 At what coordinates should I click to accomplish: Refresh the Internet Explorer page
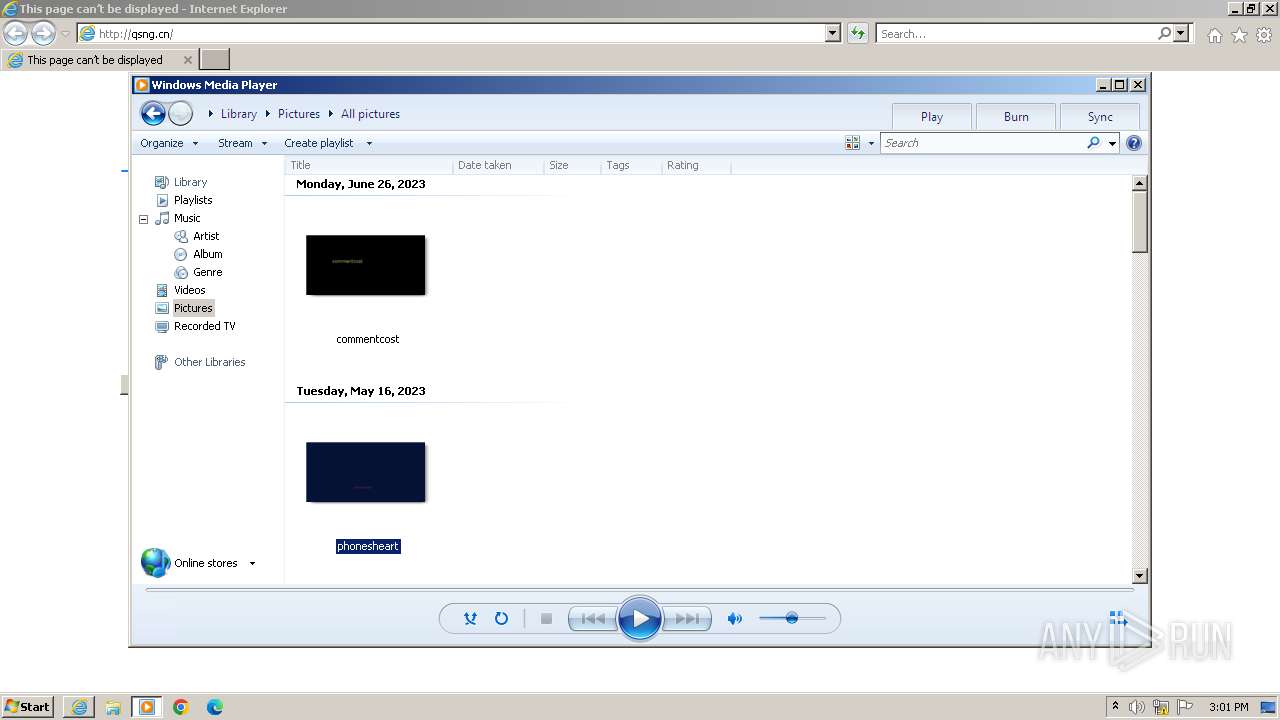pos(858,33)
